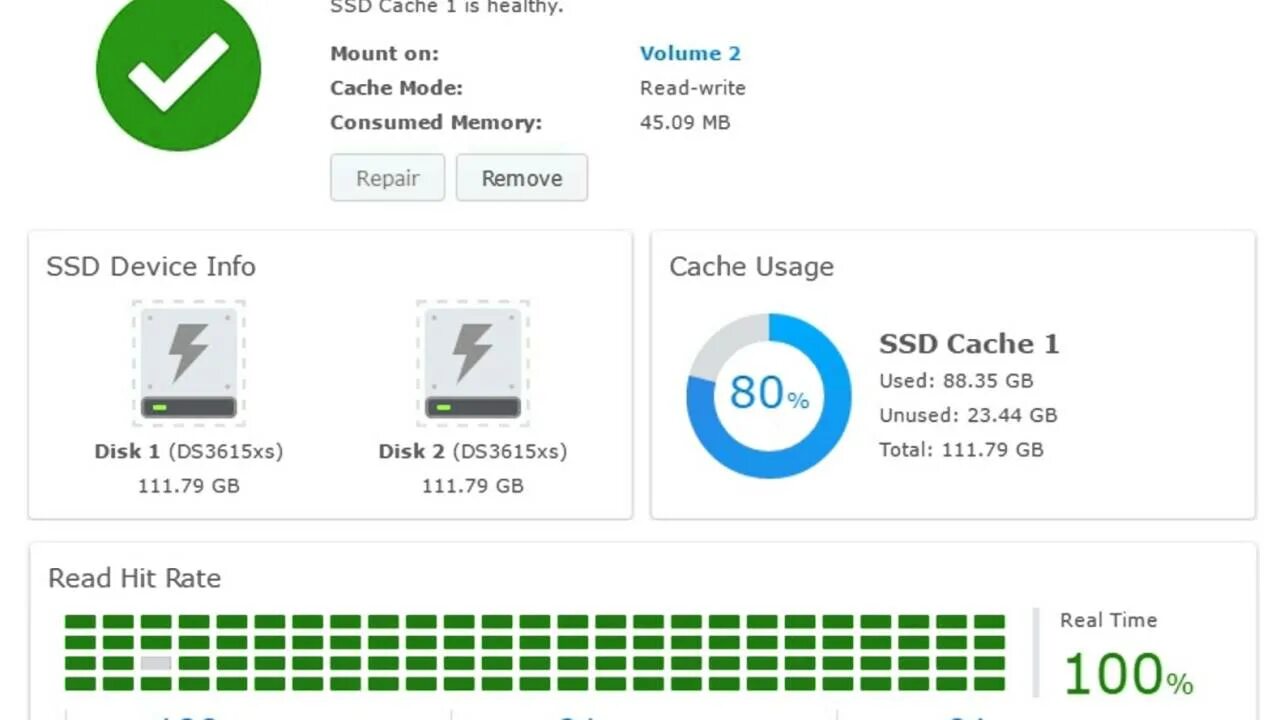Click the green healthy checkmark status icon
Screen dimensions: 1280x720
pyautogui.click(x=178, y=69)
